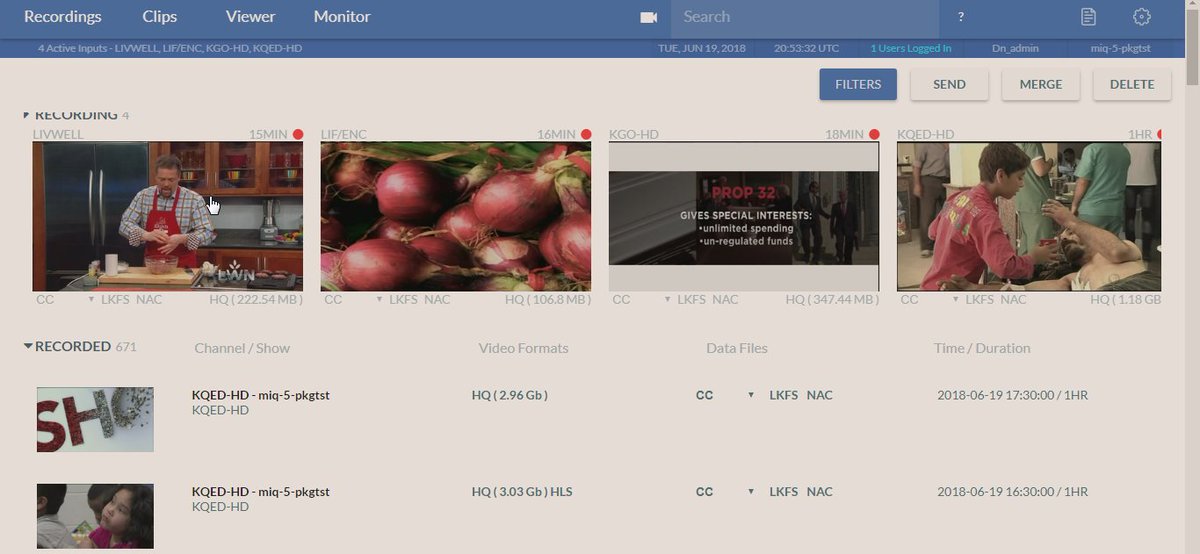Click 'HQ ( 3.03 Gb ) HLS' video format

point(523,492)
